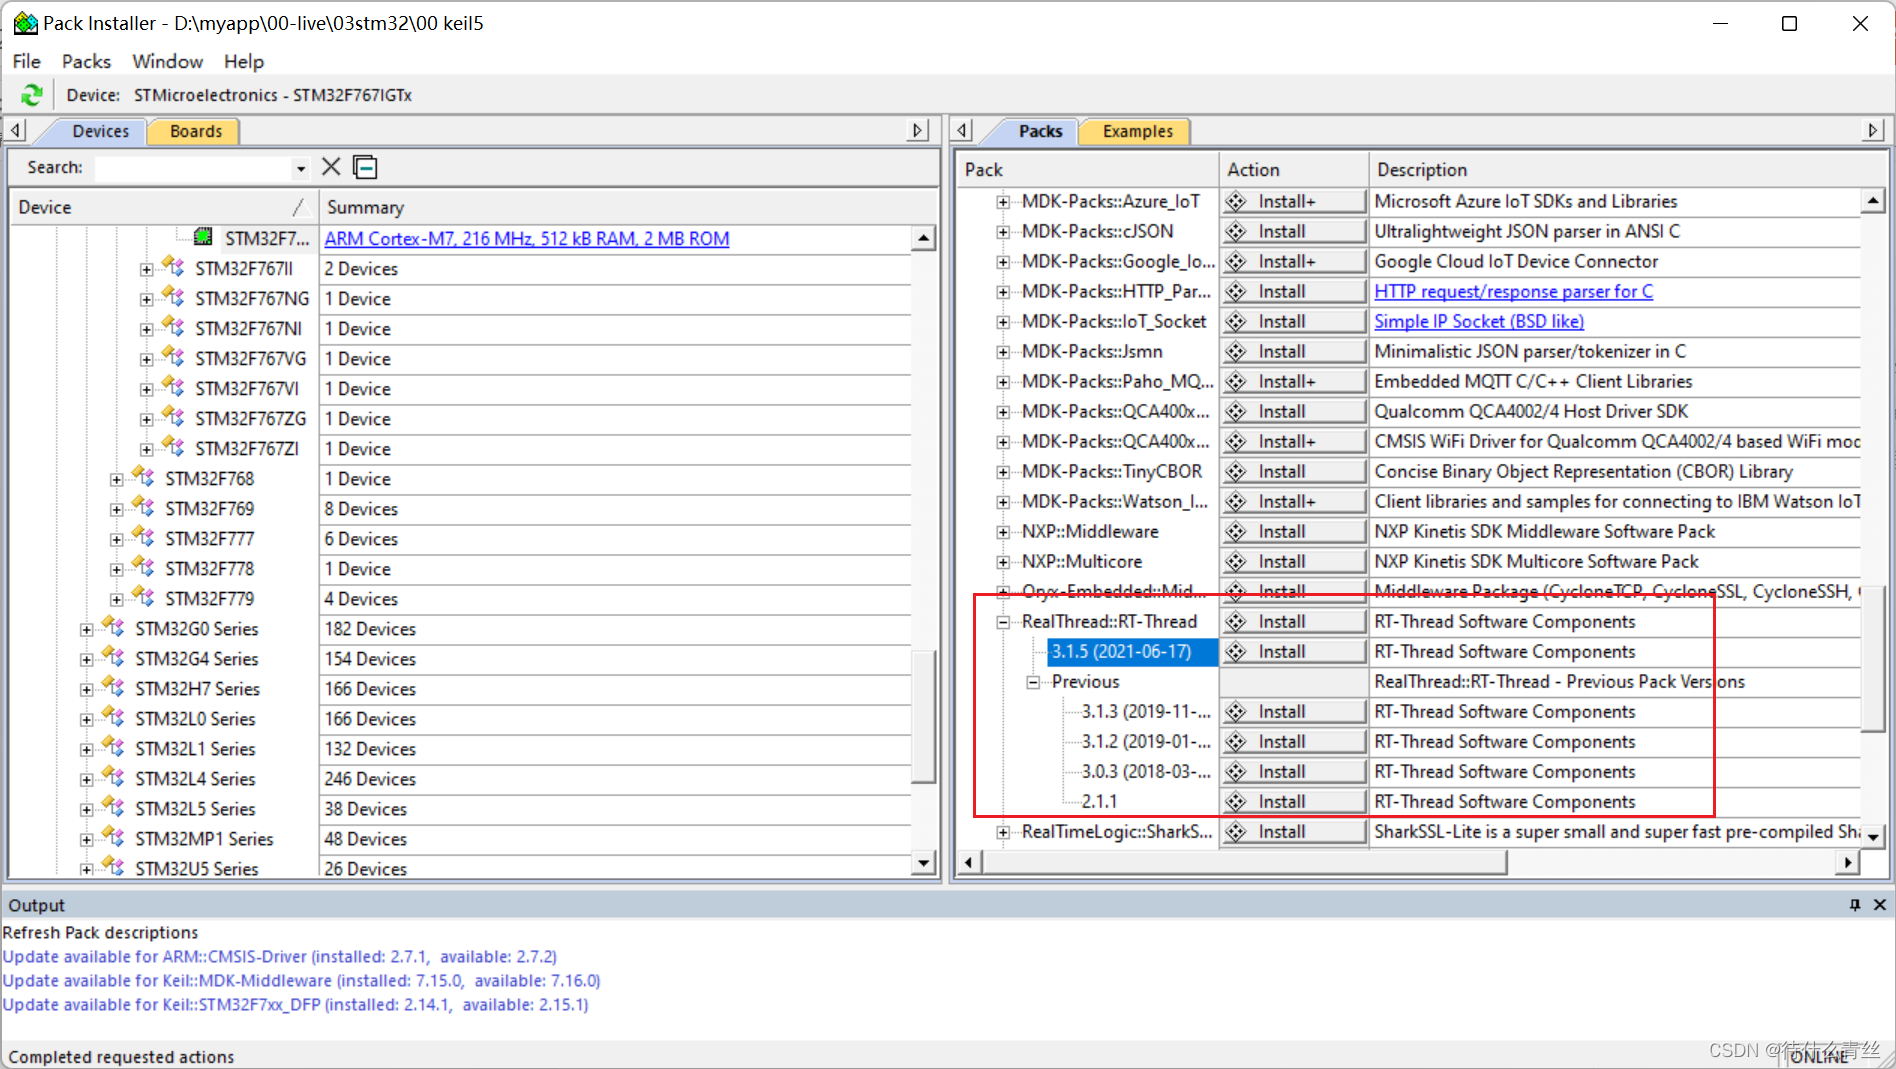Click the device icon for STM32F769
This screenshot has width=1896, height=1069.
pyautogui.click(x=144, y=507)
